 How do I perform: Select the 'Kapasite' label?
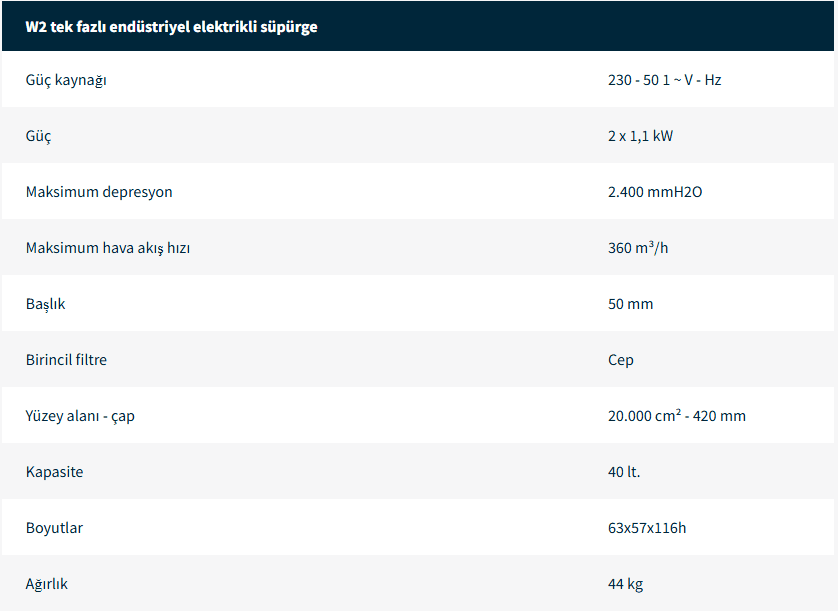coord(55,472)
